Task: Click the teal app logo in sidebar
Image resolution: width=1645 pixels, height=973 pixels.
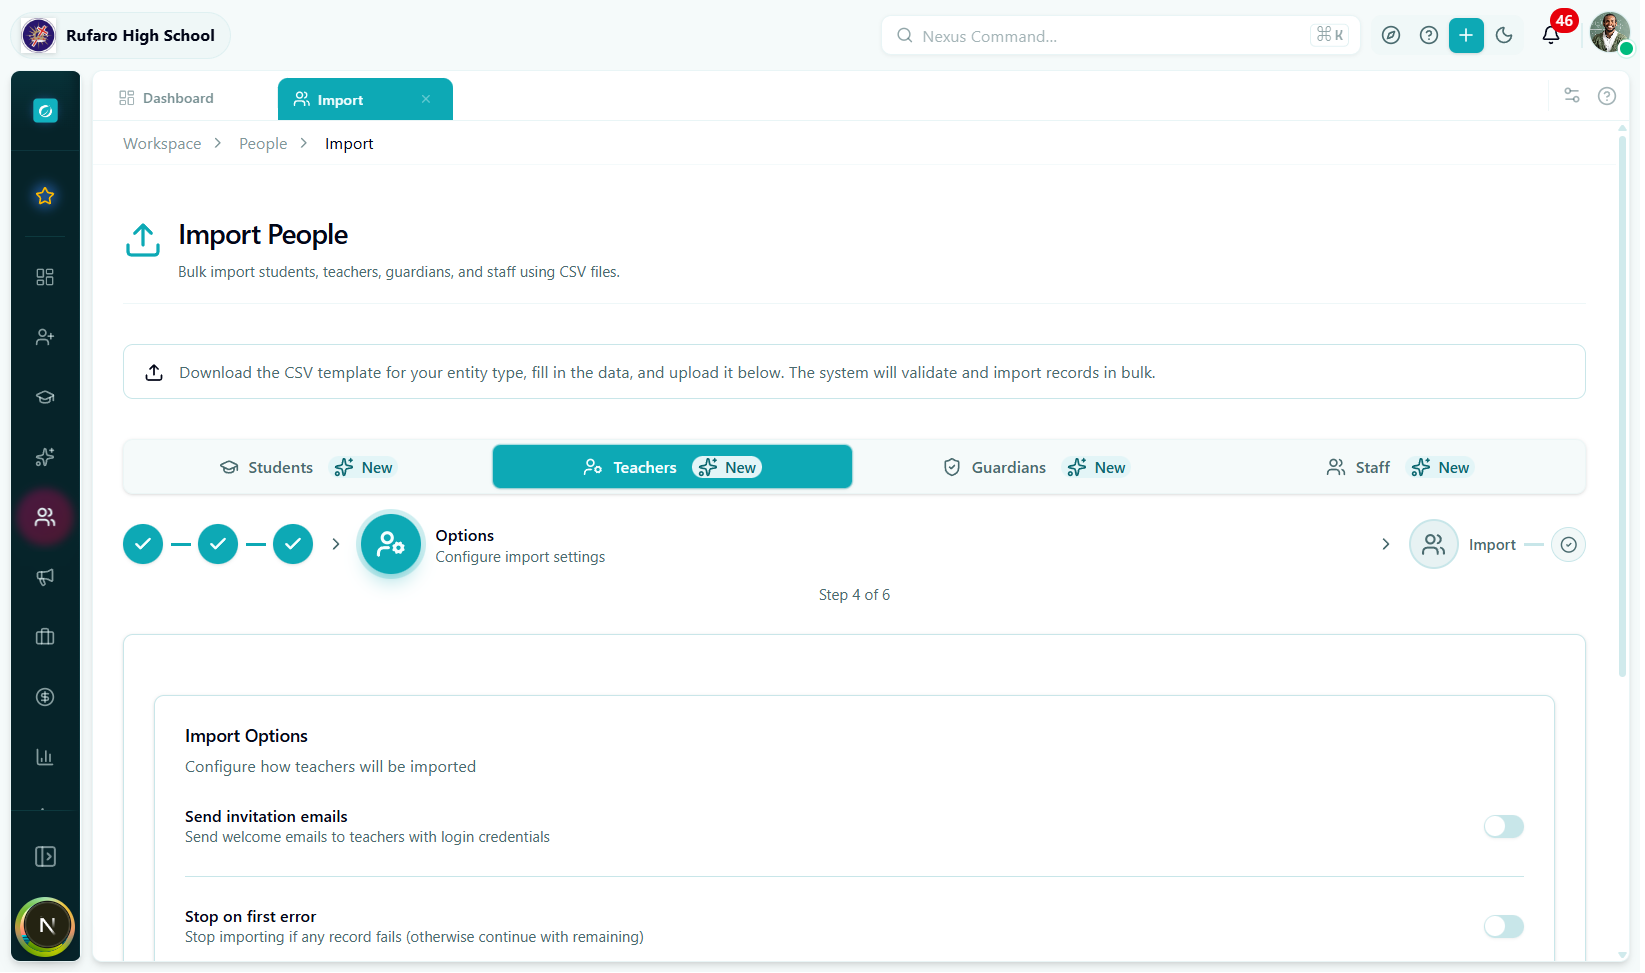Action: pos(45,111)
